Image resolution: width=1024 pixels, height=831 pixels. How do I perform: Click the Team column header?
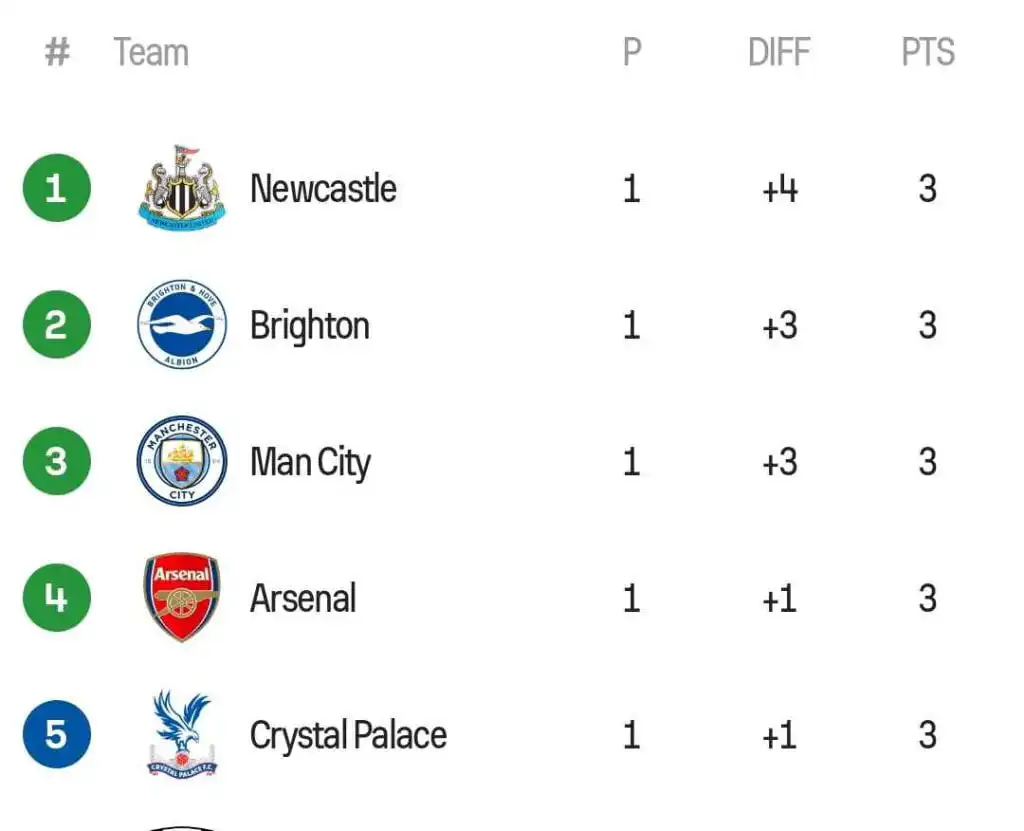[x=151, y=52]
